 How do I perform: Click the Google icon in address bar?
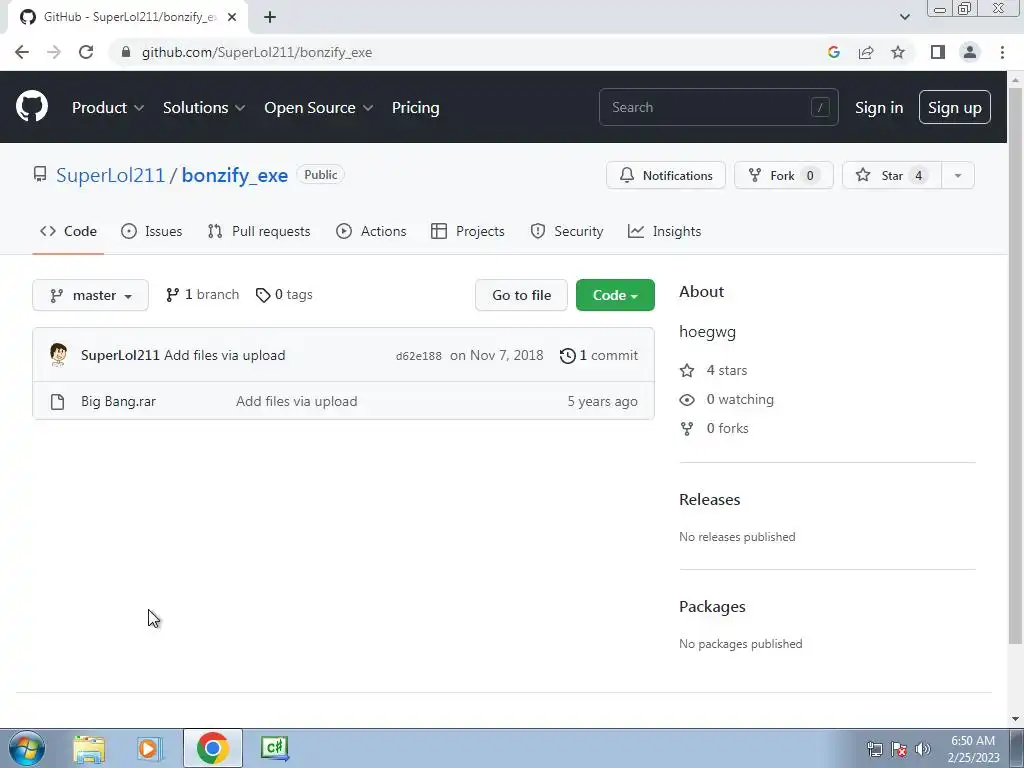[833, 52]
